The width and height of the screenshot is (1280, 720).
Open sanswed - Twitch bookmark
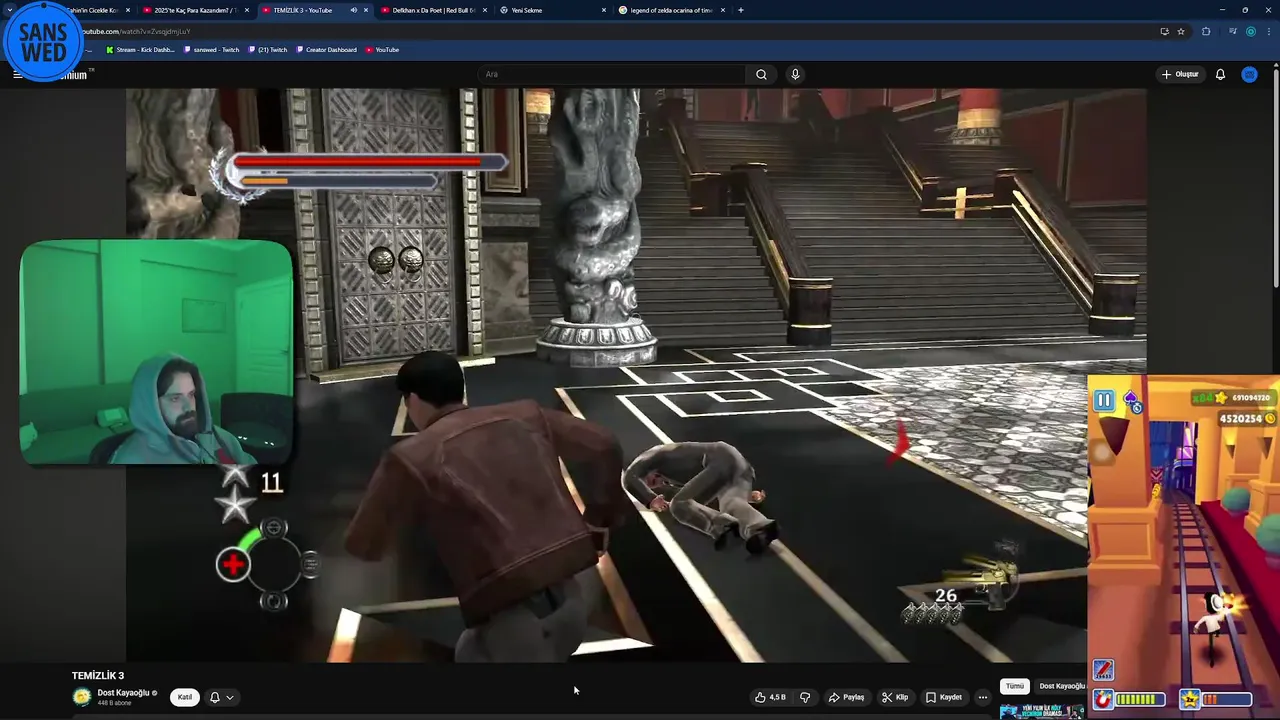tap(211, 49)
